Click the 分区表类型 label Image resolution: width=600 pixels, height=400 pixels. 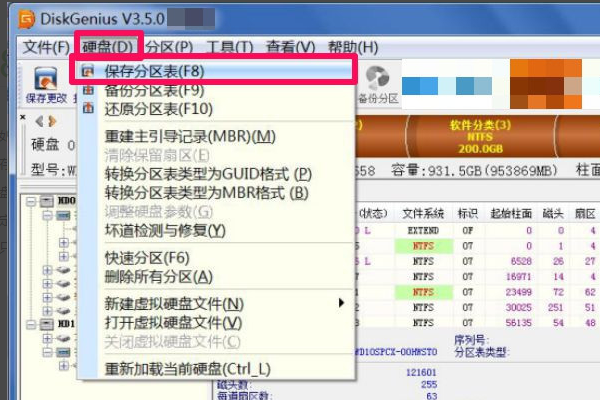pos(482,352)
